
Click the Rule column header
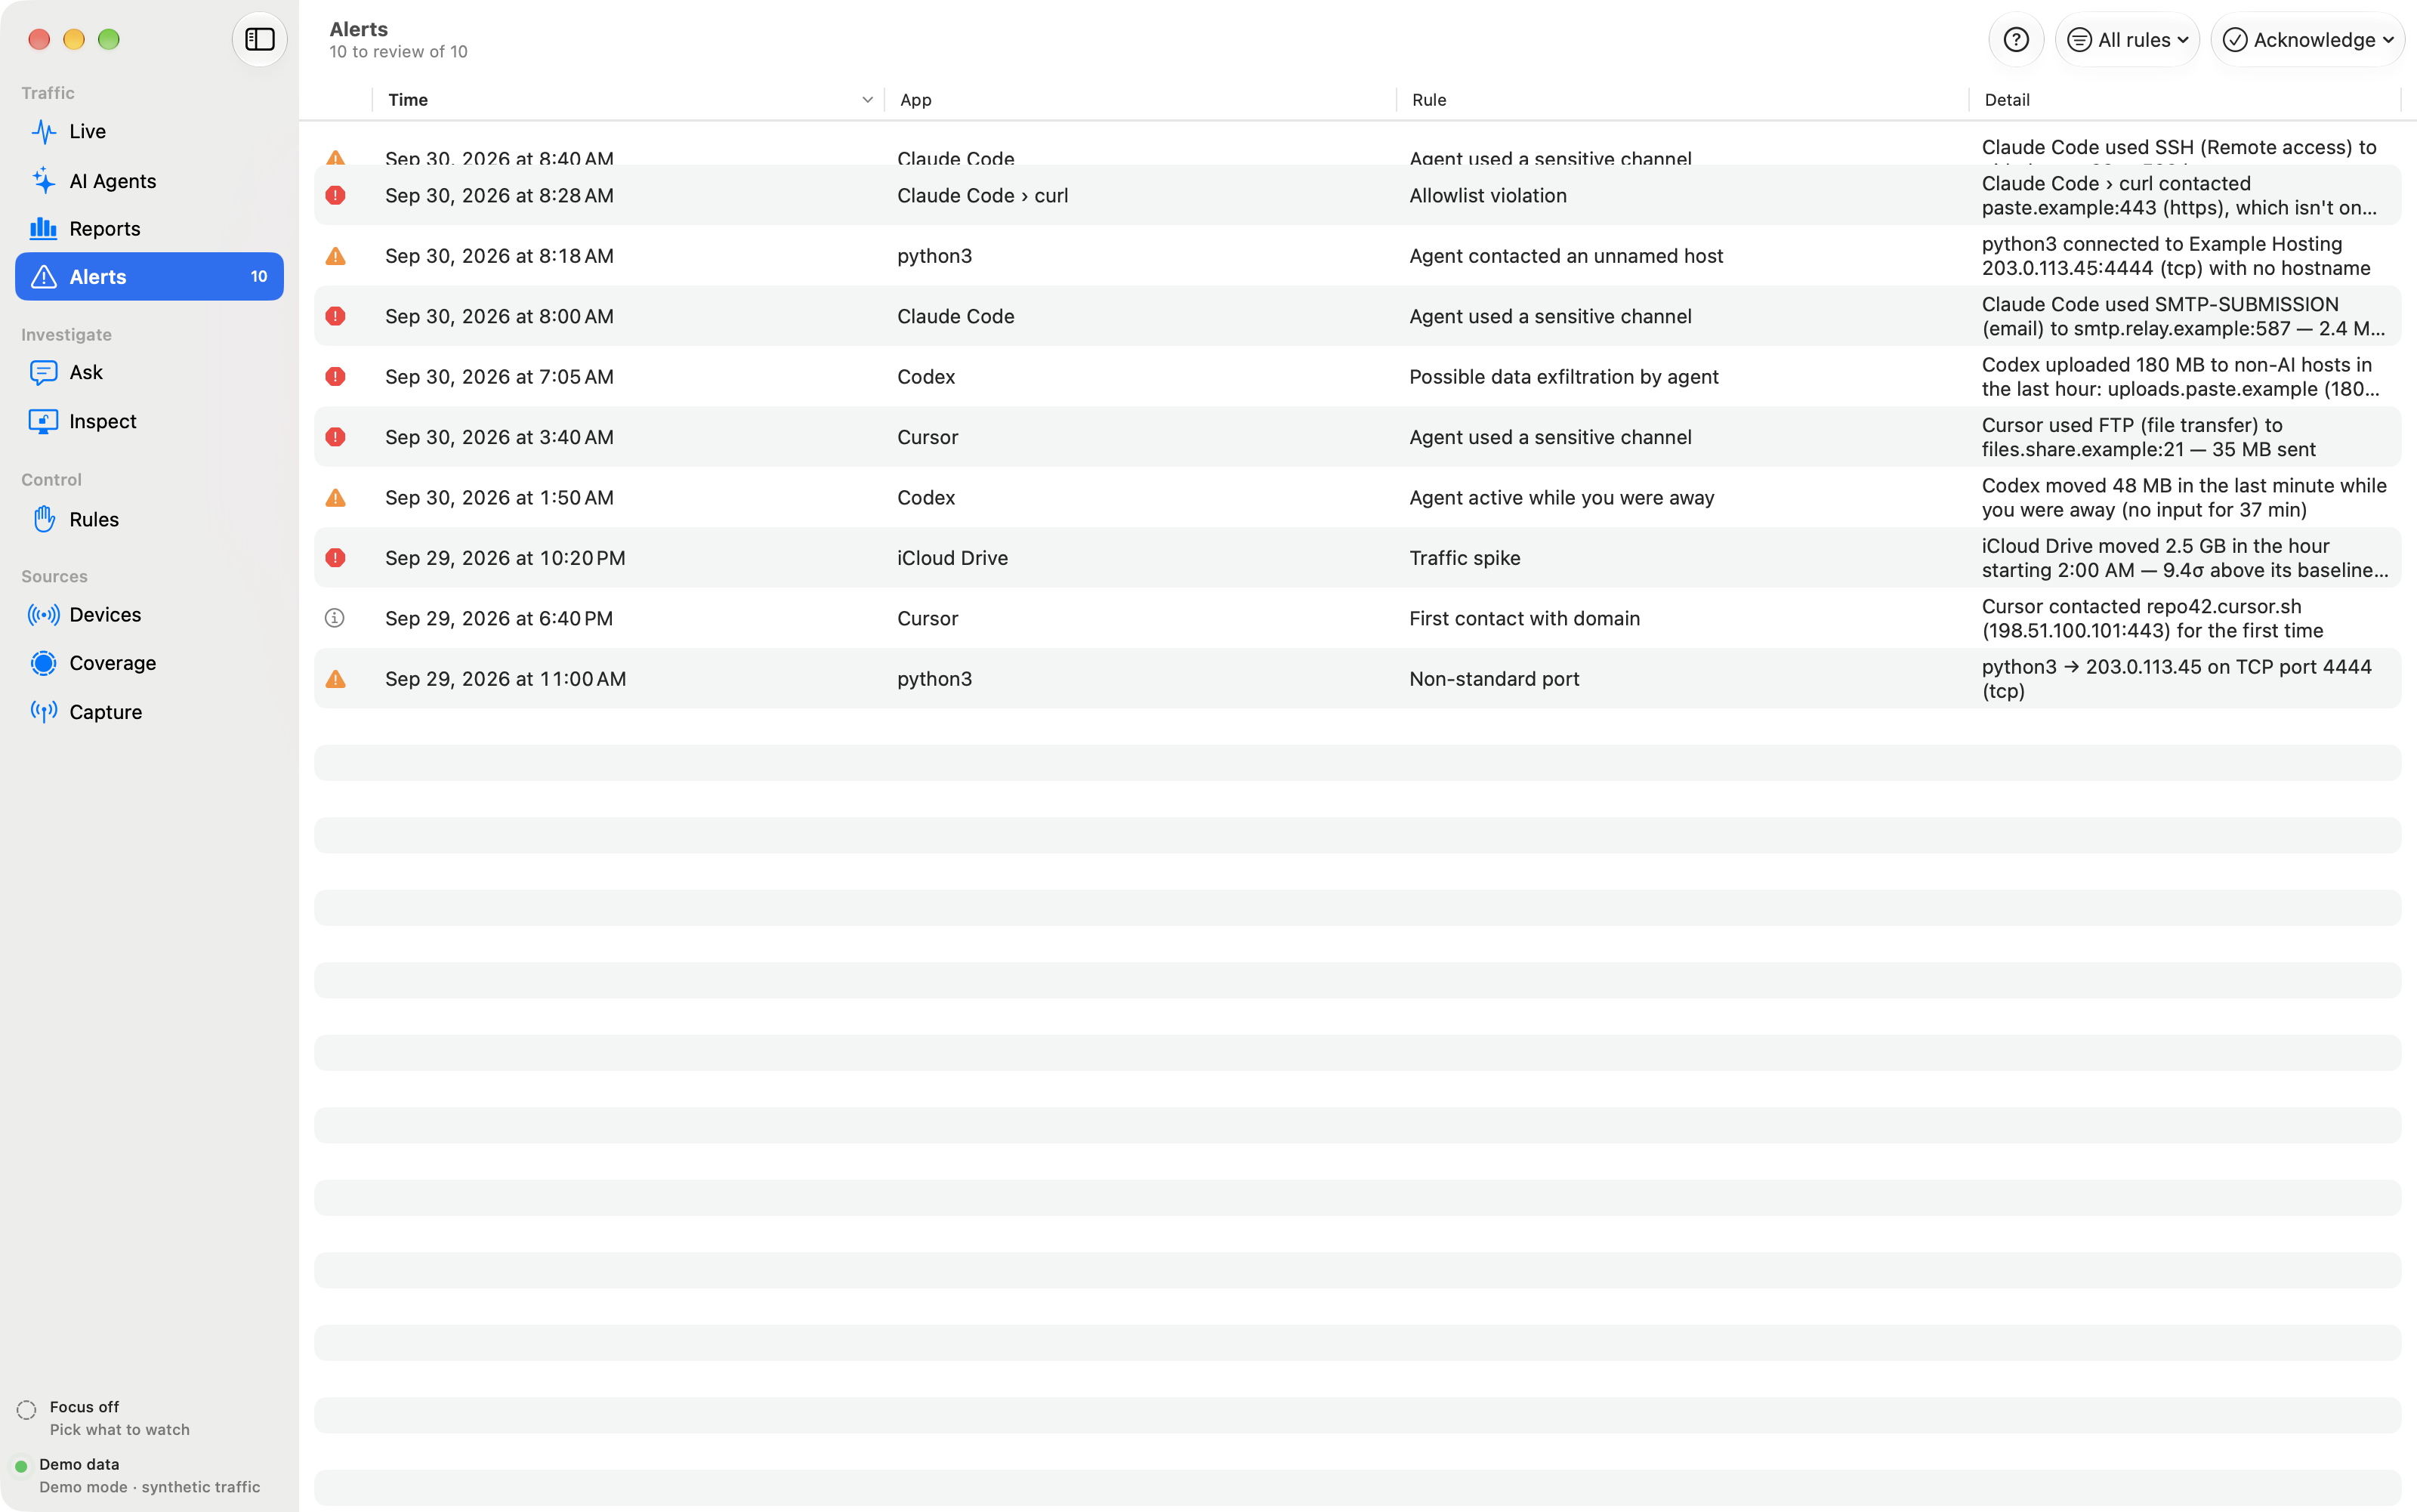click(1682, 100)
